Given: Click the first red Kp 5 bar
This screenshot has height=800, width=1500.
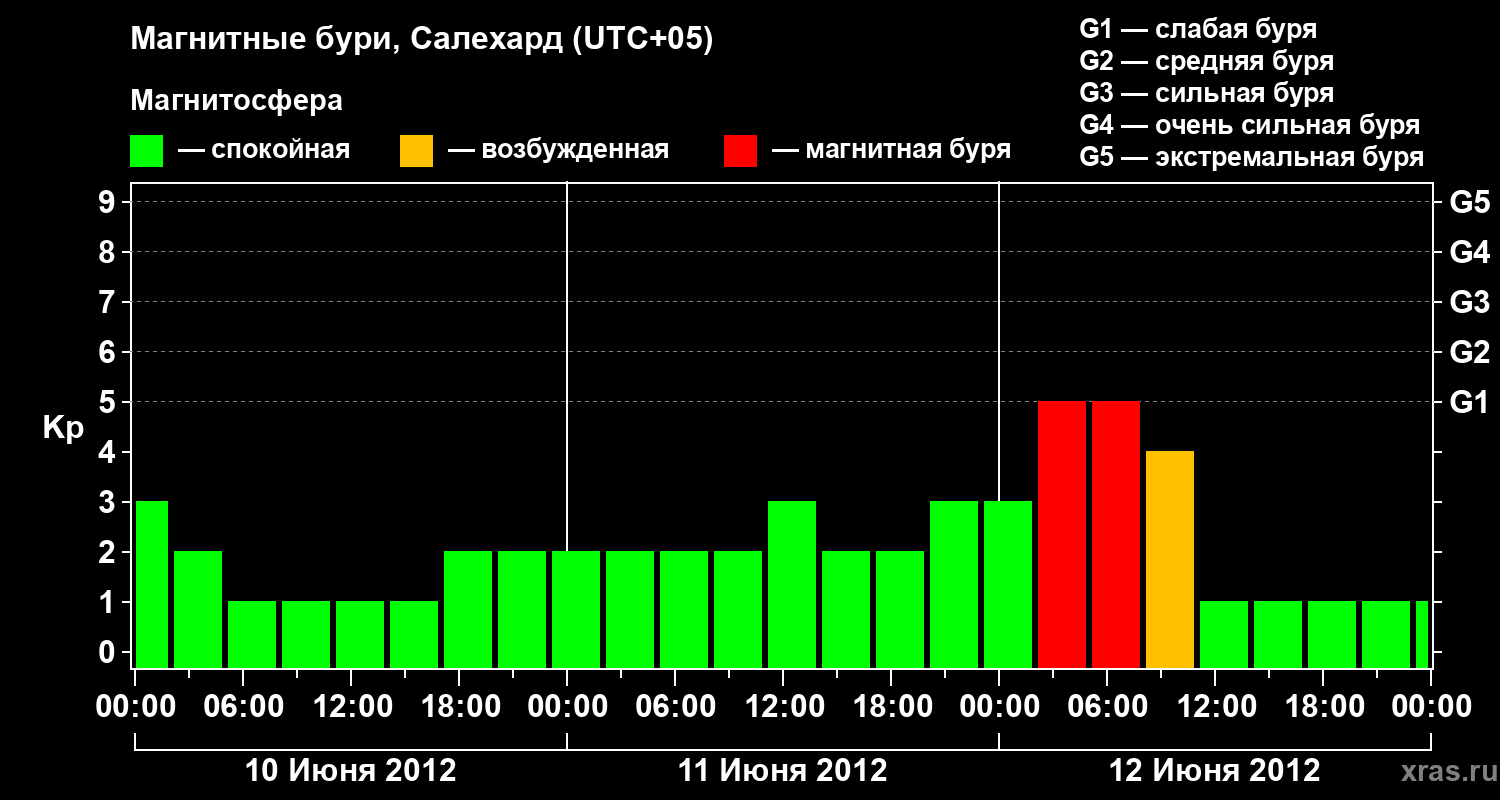Looking at the screenshot, I should (1062, 535).
